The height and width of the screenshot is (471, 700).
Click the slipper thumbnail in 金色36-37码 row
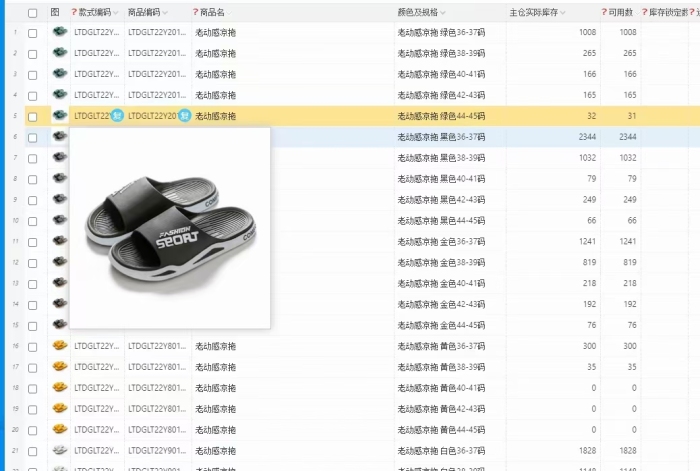pos(59,241)
